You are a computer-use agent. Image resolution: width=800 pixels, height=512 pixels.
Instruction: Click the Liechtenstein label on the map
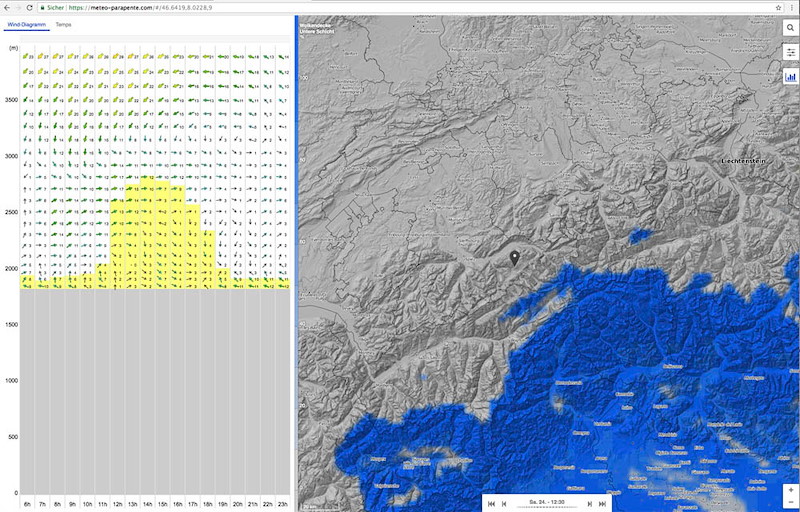(744, 161)
